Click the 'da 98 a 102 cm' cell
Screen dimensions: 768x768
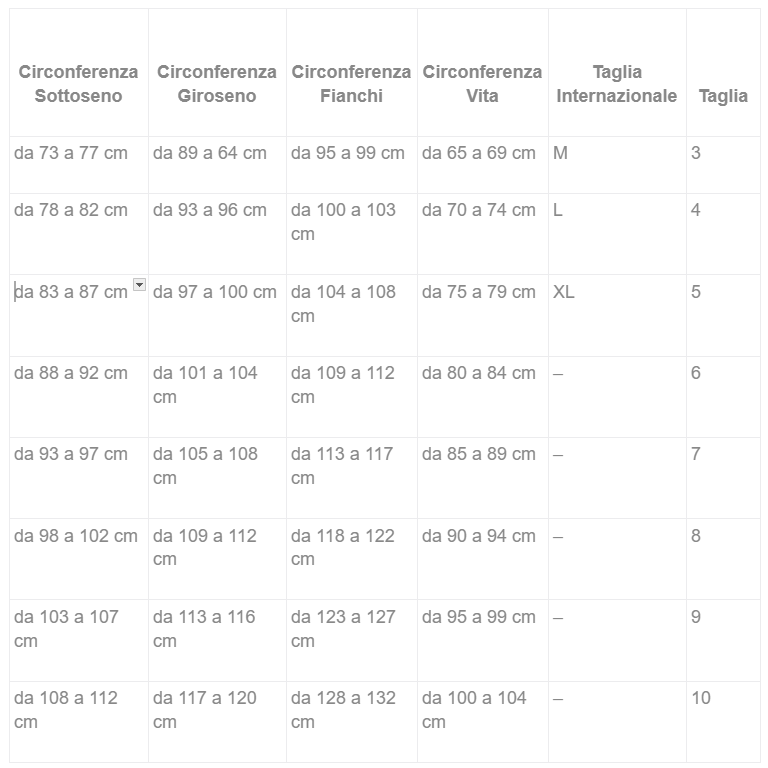[x=76, y=536]
